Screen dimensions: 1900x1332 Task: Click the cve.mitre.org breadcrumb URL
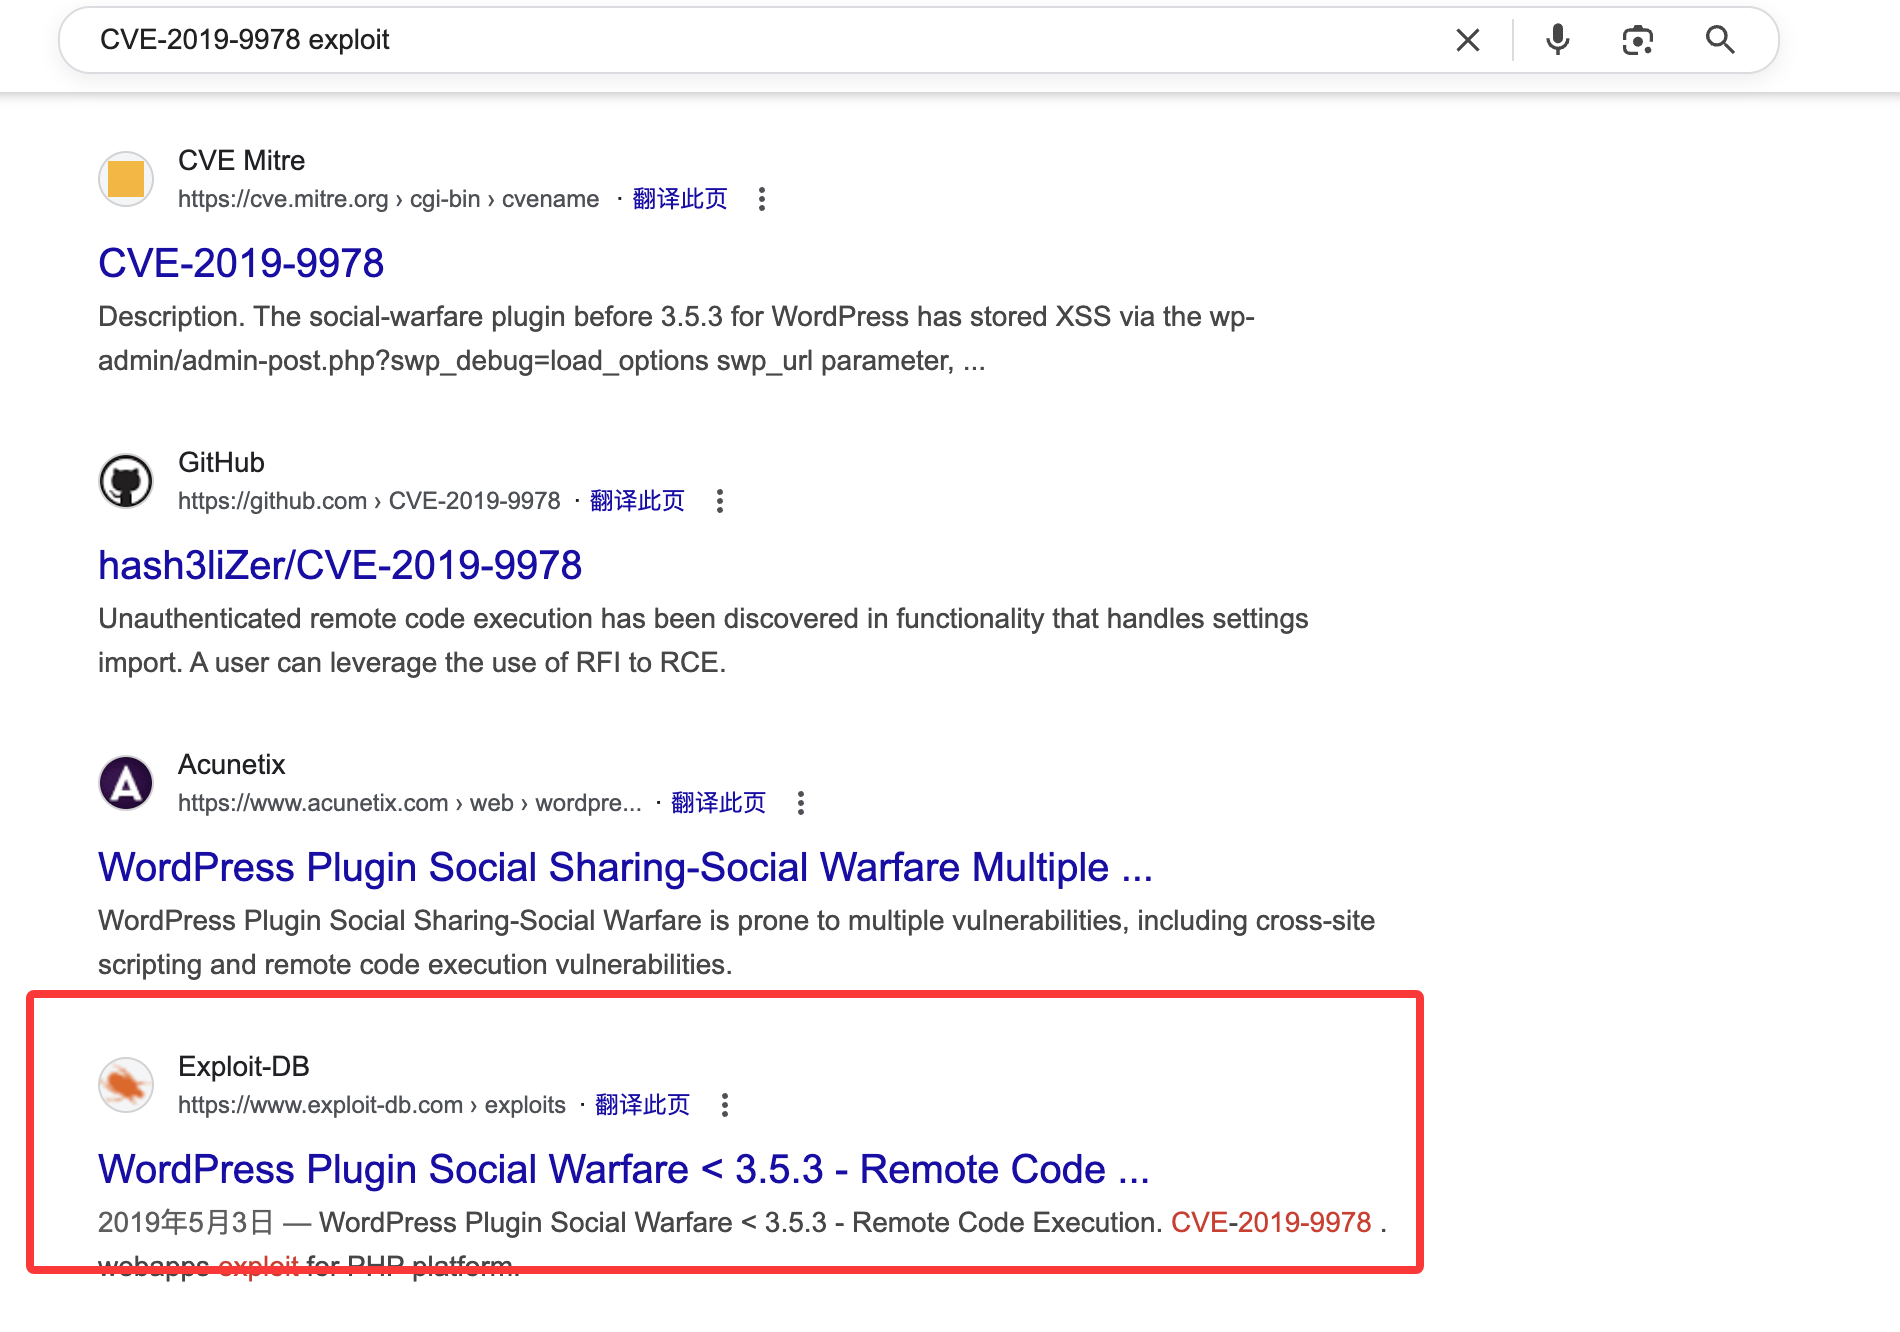tap(388, 199)
